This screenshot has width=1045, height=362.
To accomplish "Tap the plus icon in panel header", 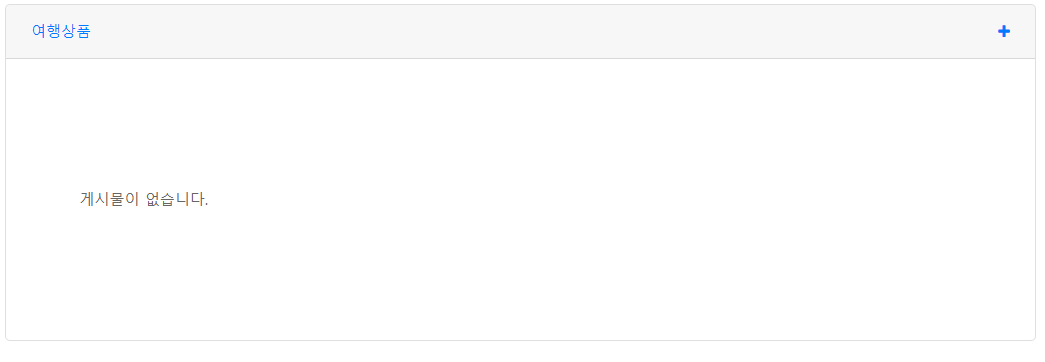I will point(1003,31).
